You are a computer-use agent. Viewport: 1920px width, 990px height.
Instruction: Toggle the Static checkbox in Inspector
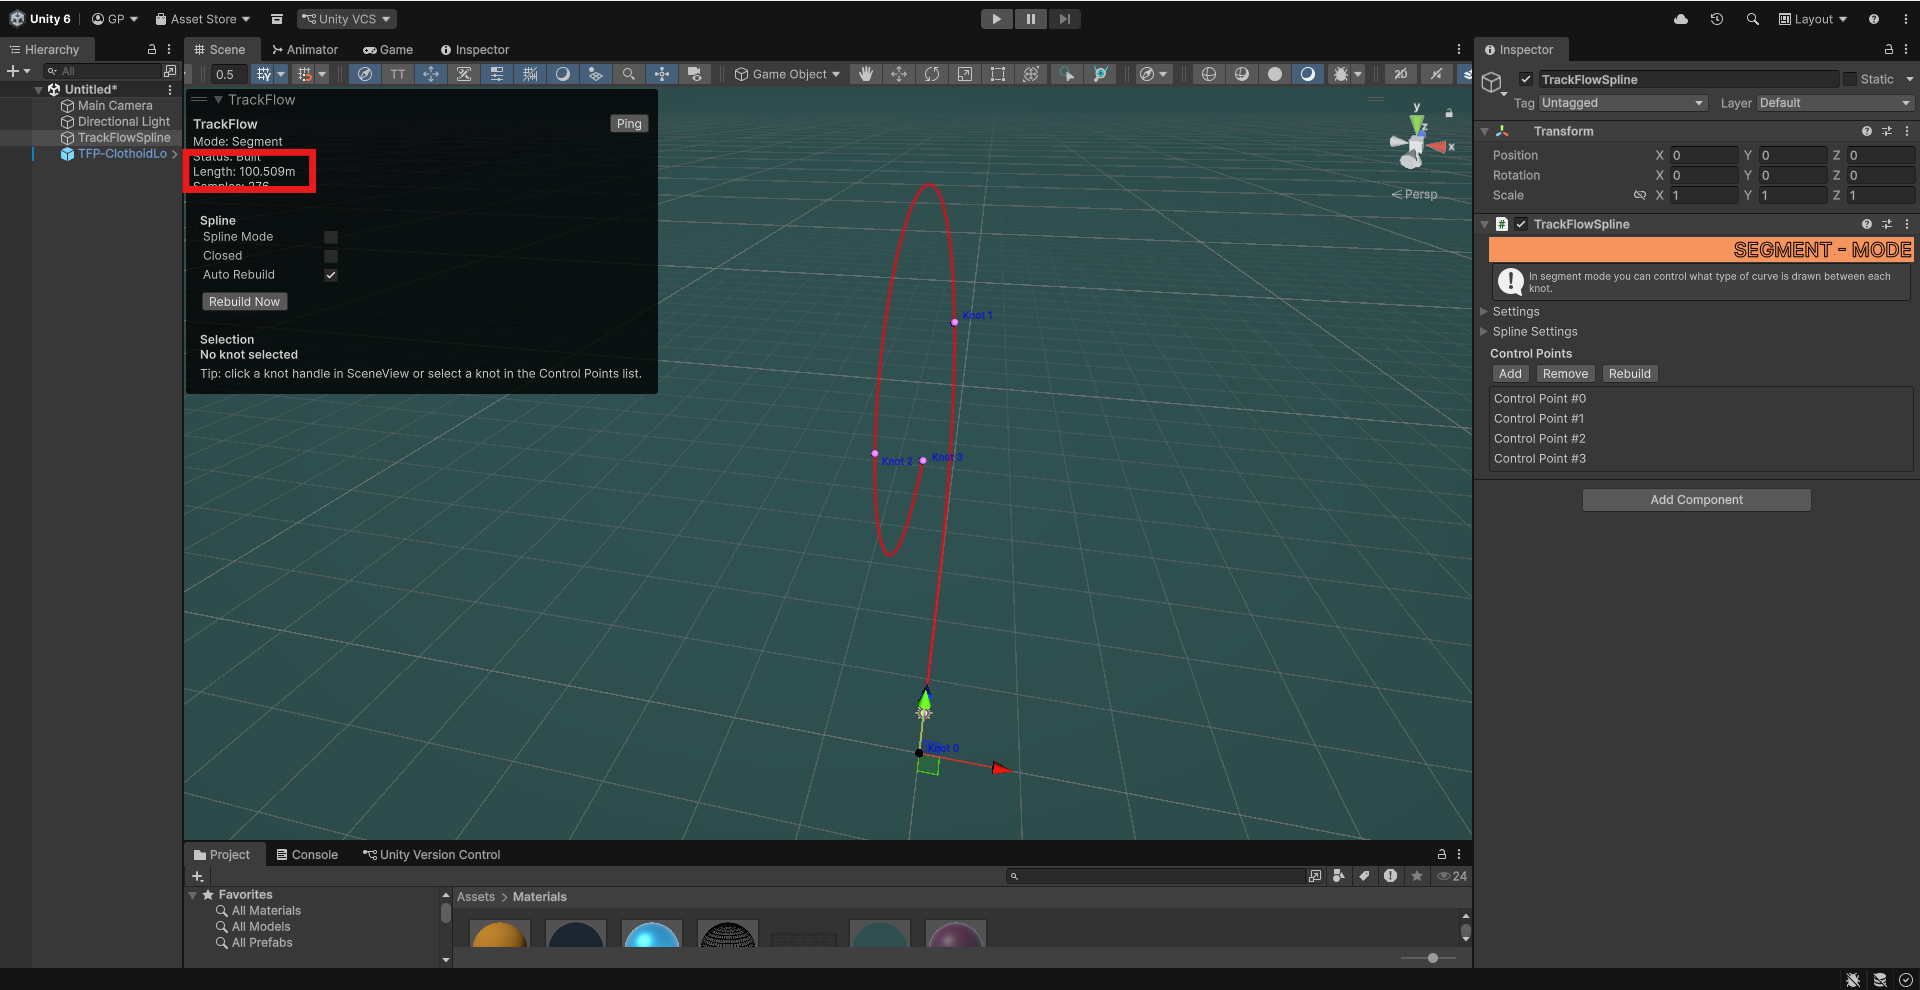pos(1850,79)
